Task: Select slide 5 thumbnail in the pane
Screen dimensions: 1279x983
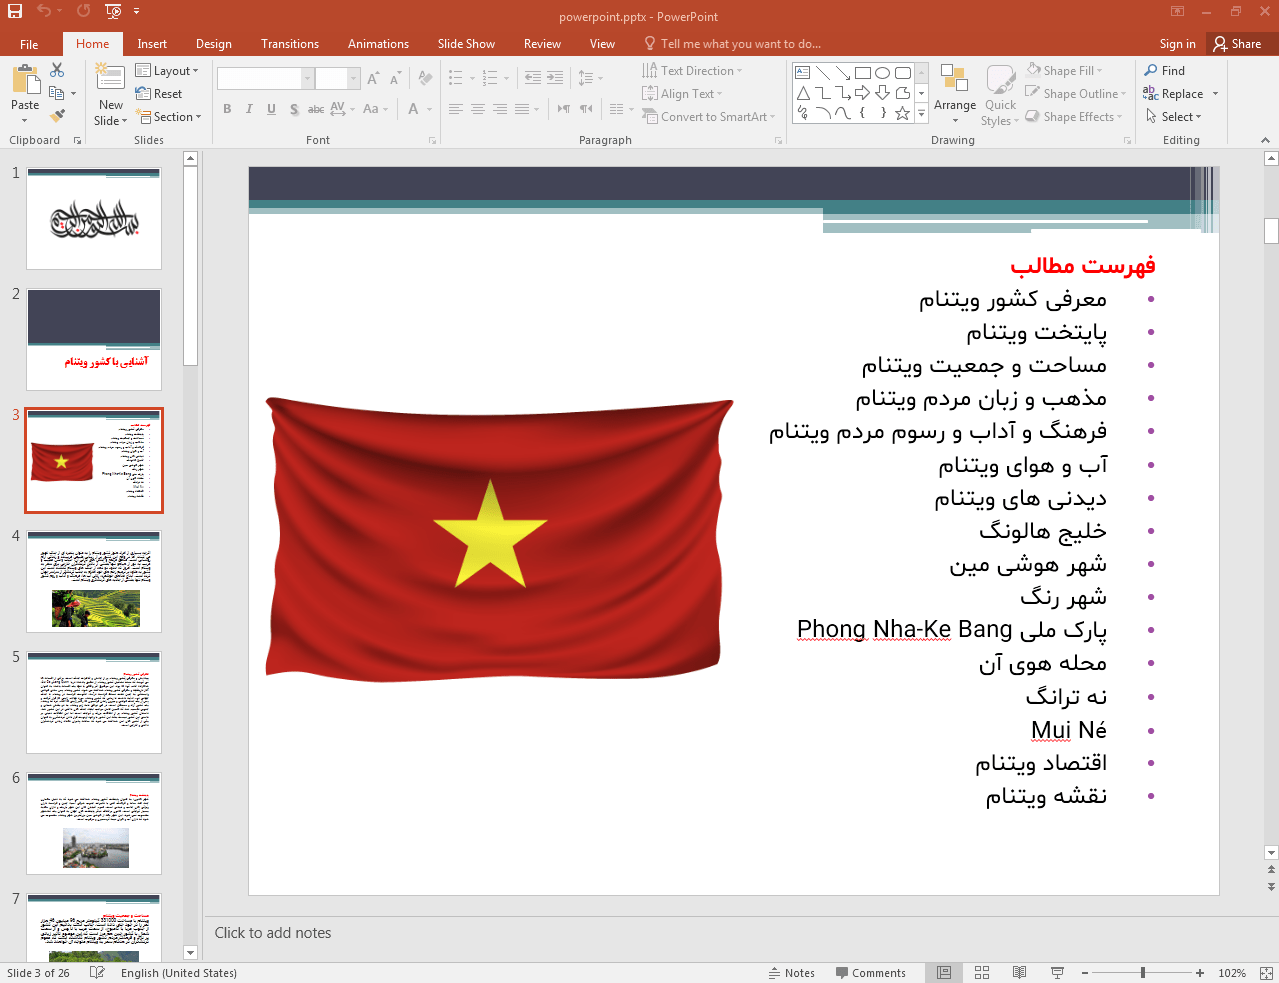Action: 93,702
